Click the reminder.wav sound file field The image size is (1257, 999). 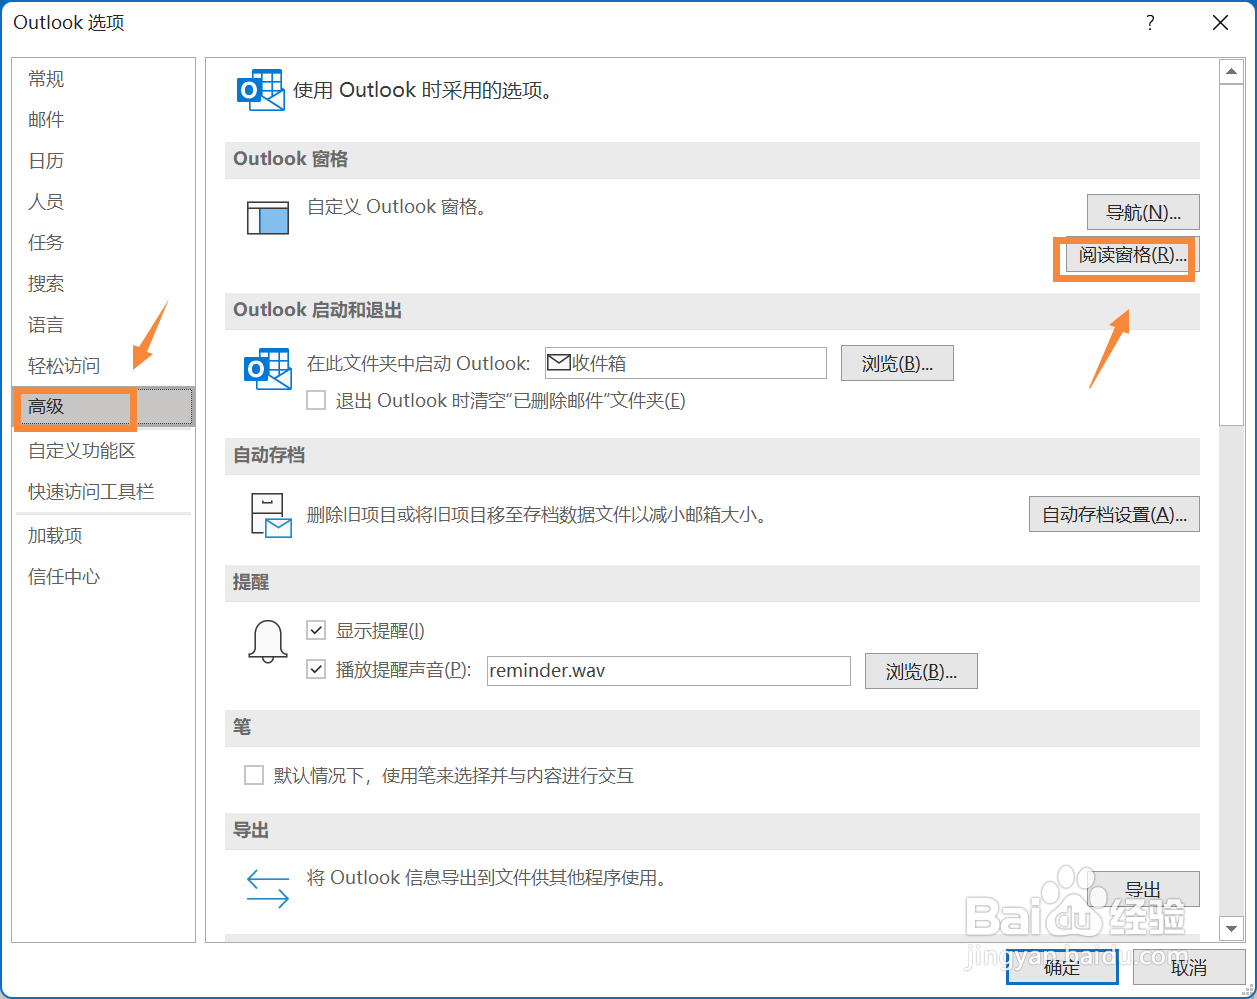point(668,671)
